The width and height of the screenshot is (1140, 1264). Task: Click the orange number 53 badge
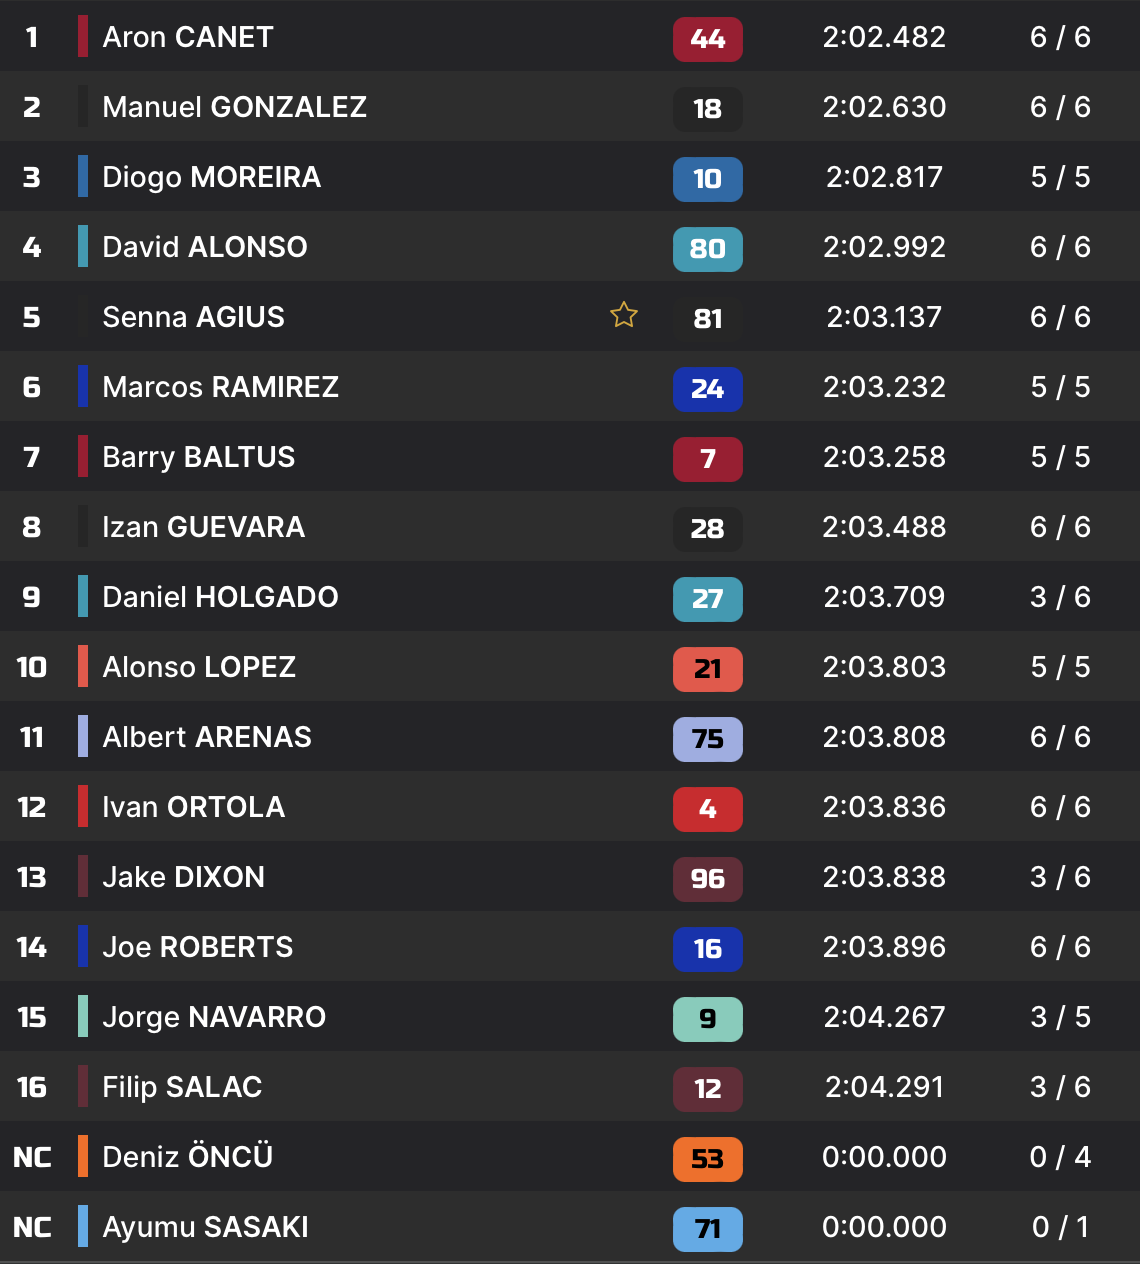tap(707, 1159)
